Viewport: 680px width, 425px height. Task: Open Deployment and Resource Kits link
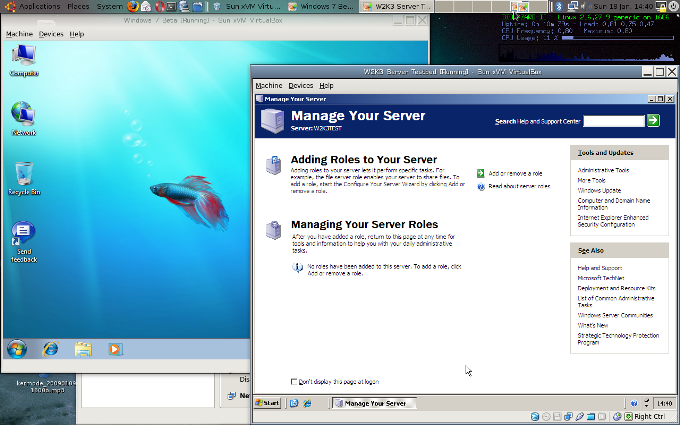point(616,288)
